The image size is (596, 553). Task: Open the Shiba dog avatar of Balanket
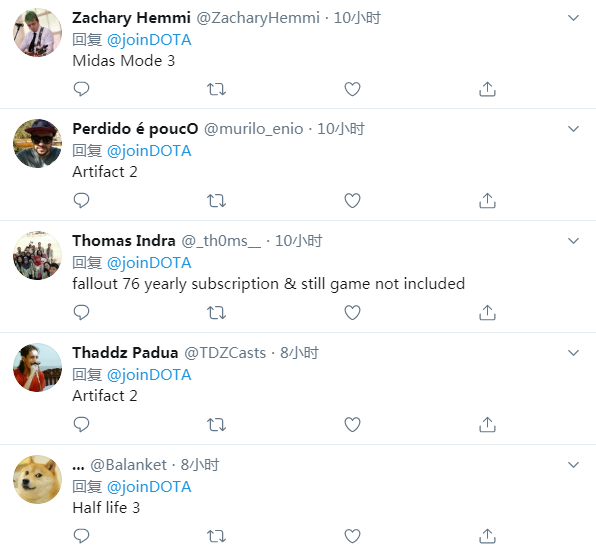point(37,479)
